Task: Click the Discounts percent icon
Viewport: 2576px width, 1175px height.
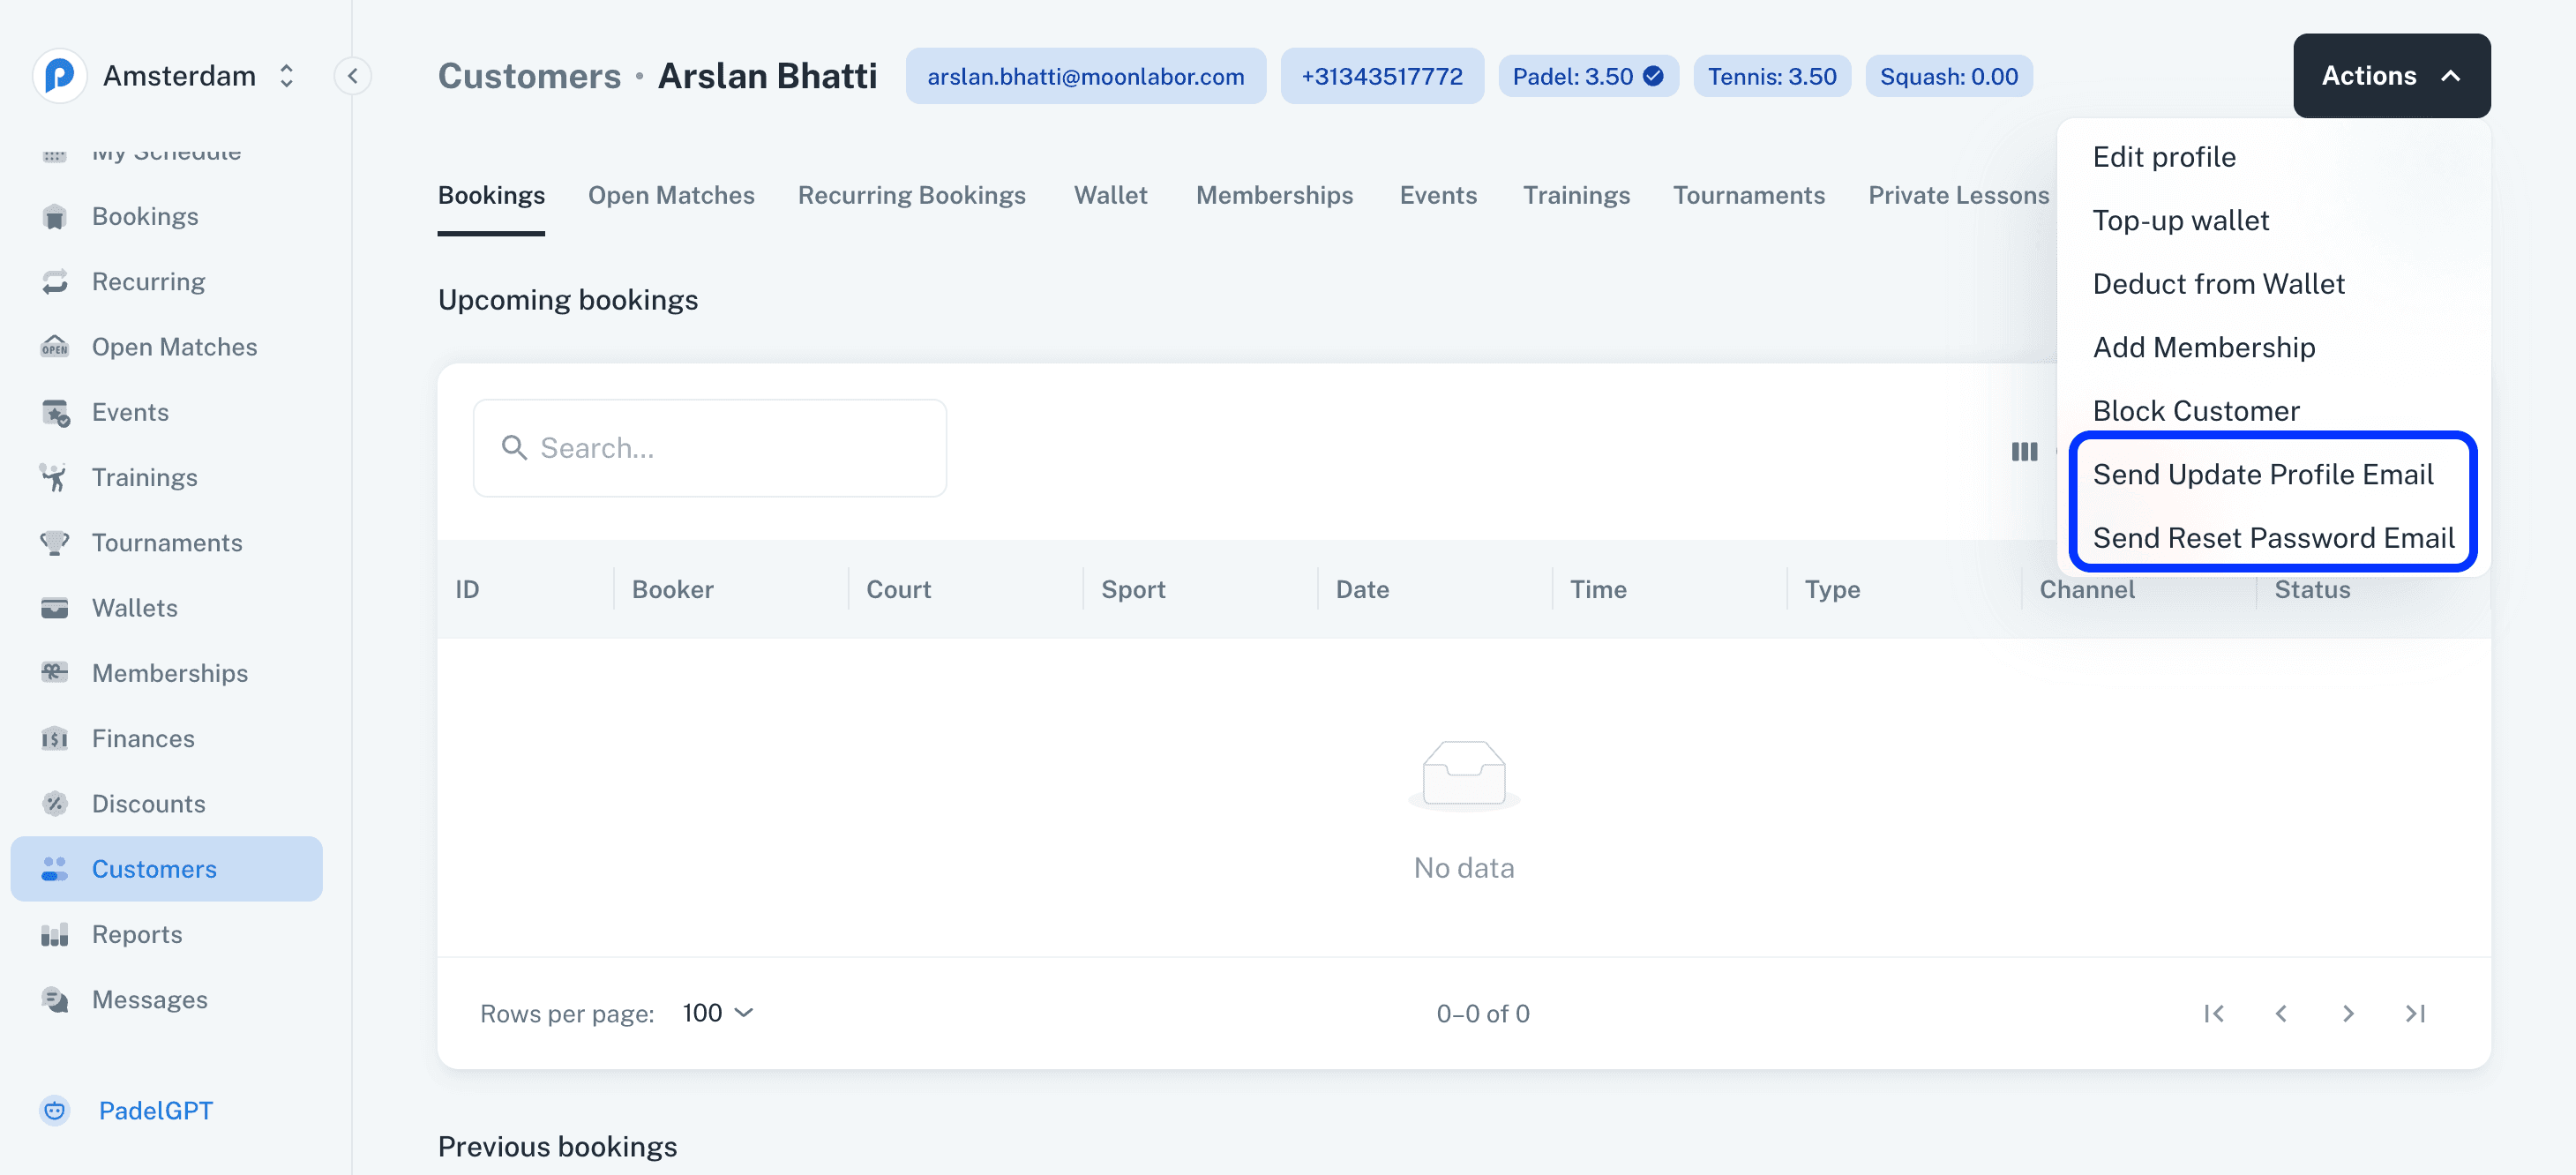Action: coord(55,803)
